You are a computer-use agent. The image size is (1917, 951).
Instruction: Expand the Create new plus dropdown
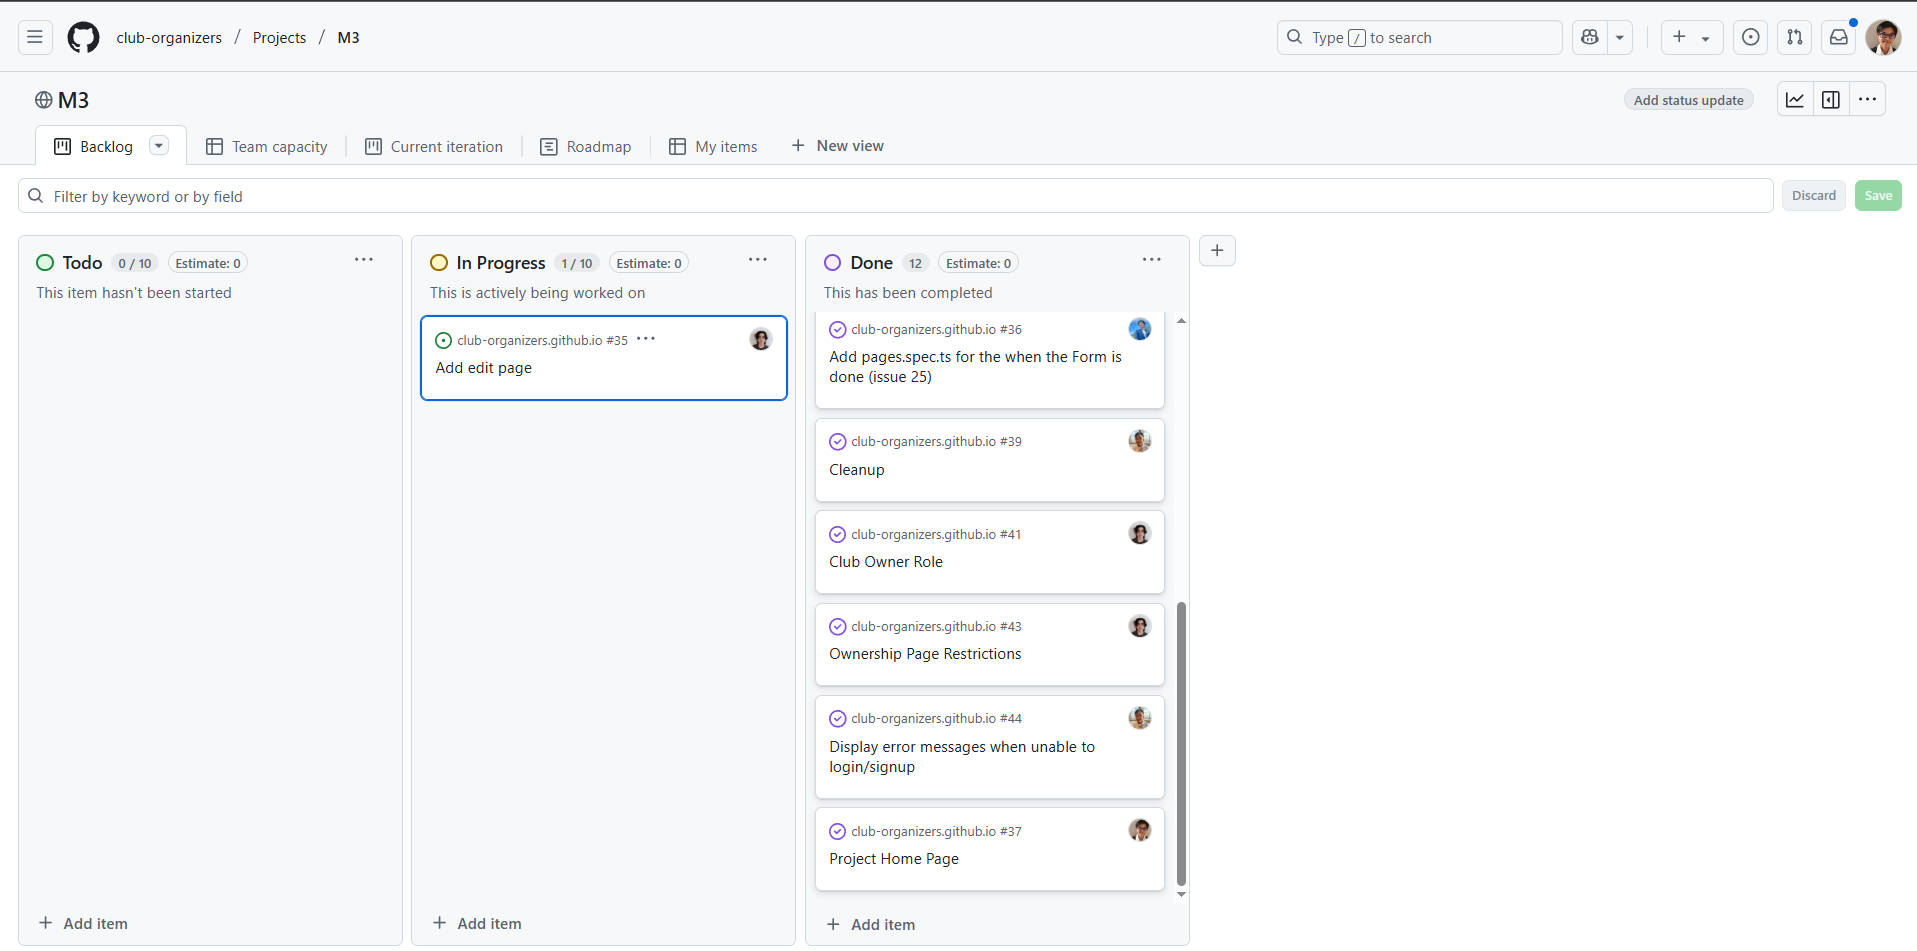pyautogui.click(x=1691, y=38)
